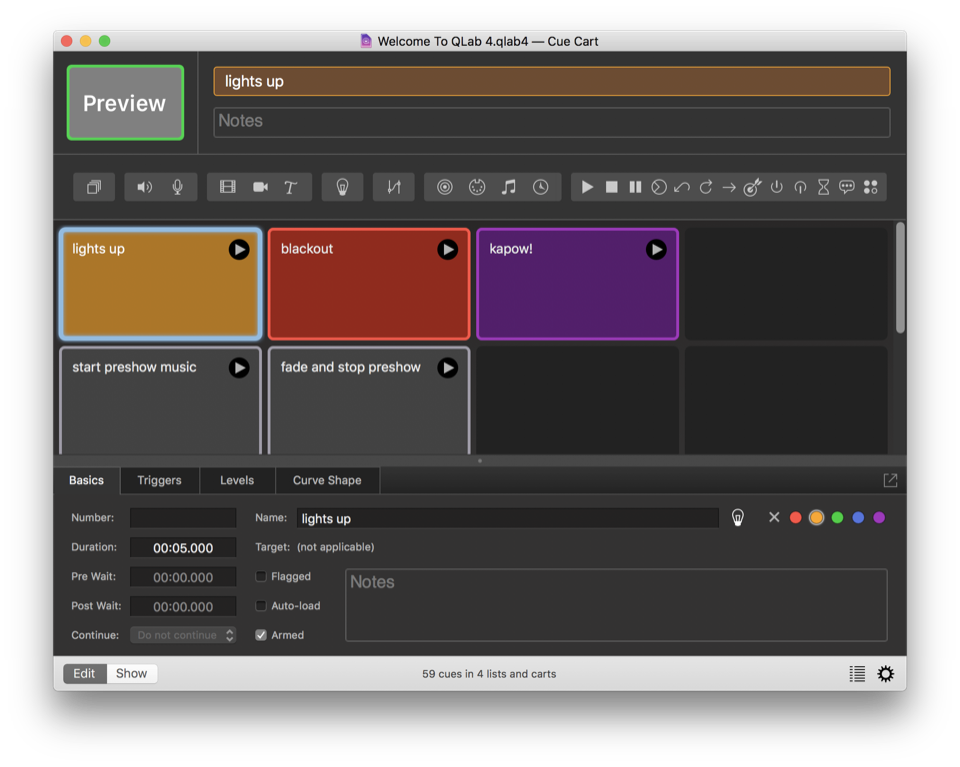Image resolution: width=960 pixels, height=767 pixels.
Task: Select the Video cue filmstrip icon
Action: point(228,187)
